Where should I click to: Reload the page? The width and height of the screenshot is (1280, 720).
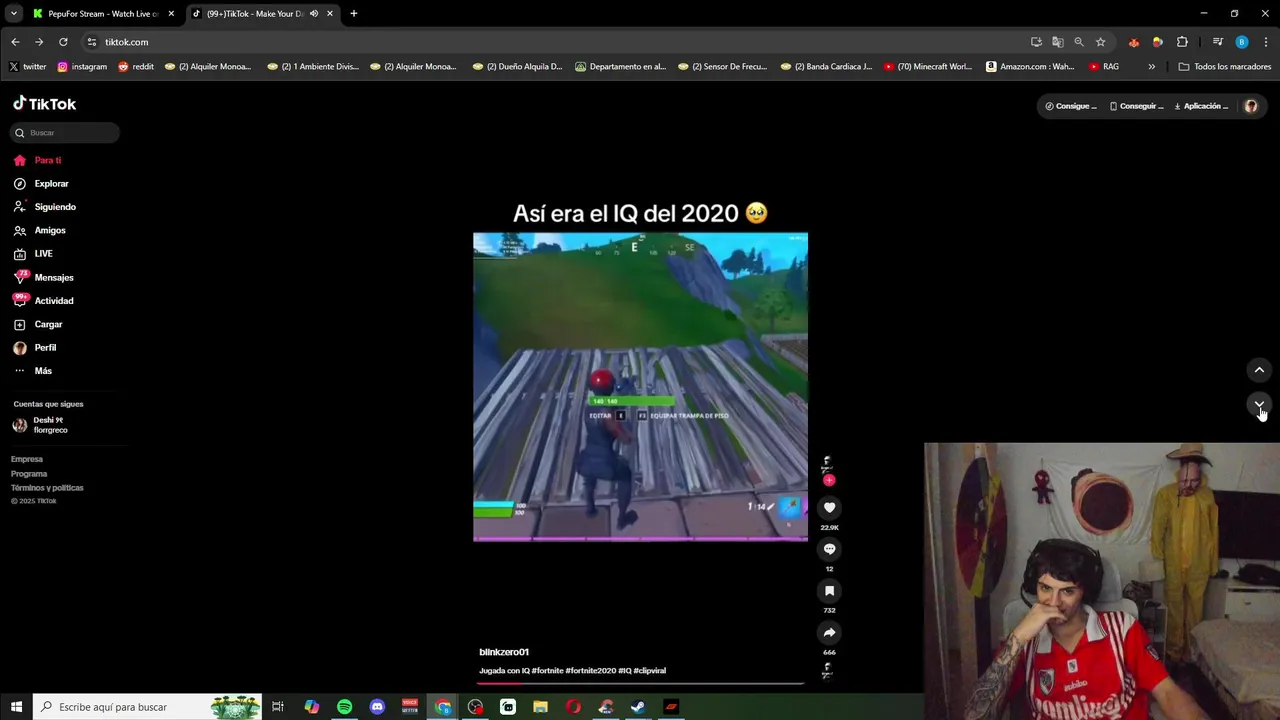(63, 42)
